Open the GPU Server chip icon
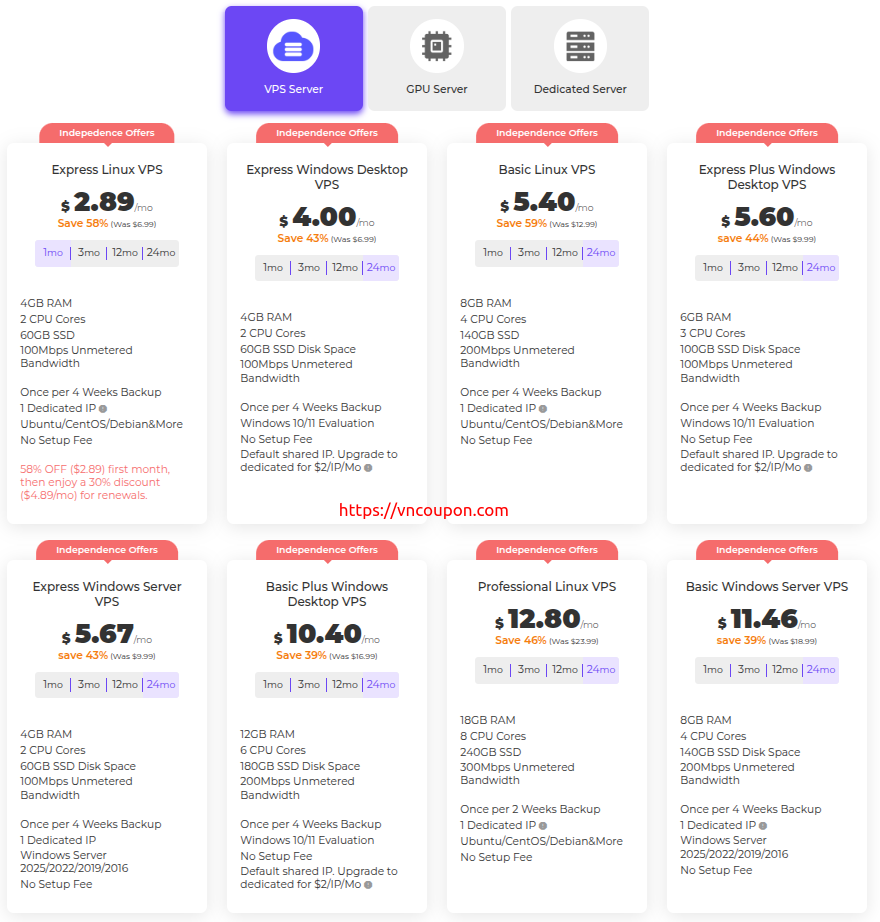Viewport: 880px width, 922px height. 436,46
